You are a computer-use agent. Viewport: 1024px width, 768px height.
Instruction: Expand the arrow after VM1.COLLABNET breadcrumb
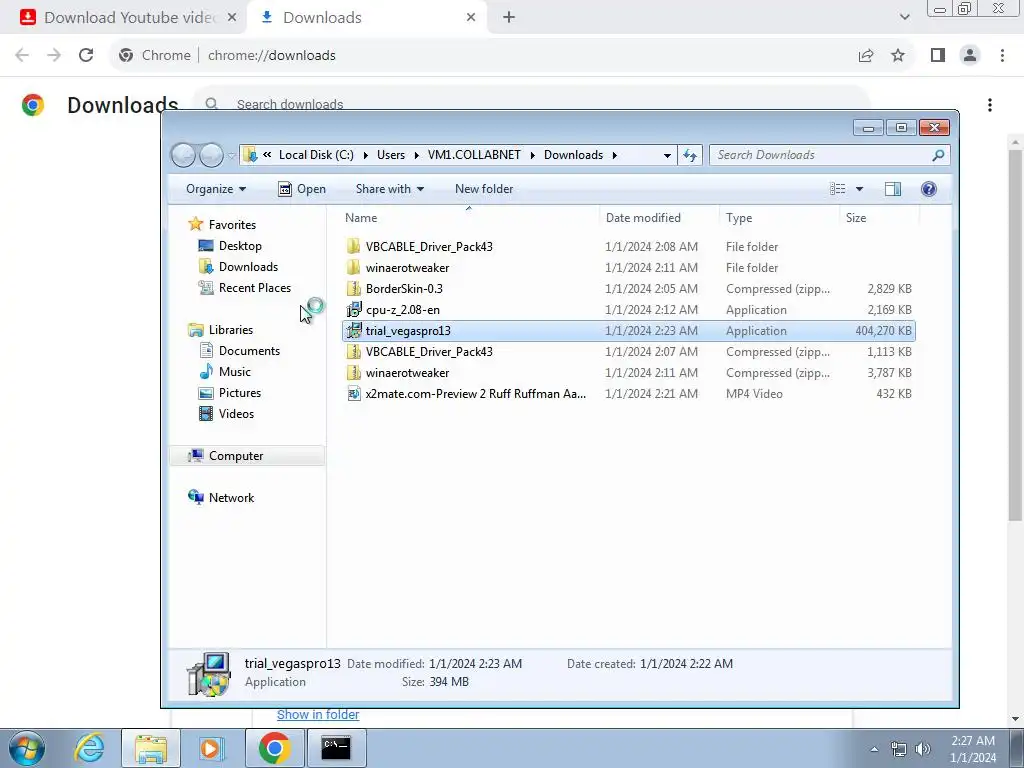pos(532,155)
